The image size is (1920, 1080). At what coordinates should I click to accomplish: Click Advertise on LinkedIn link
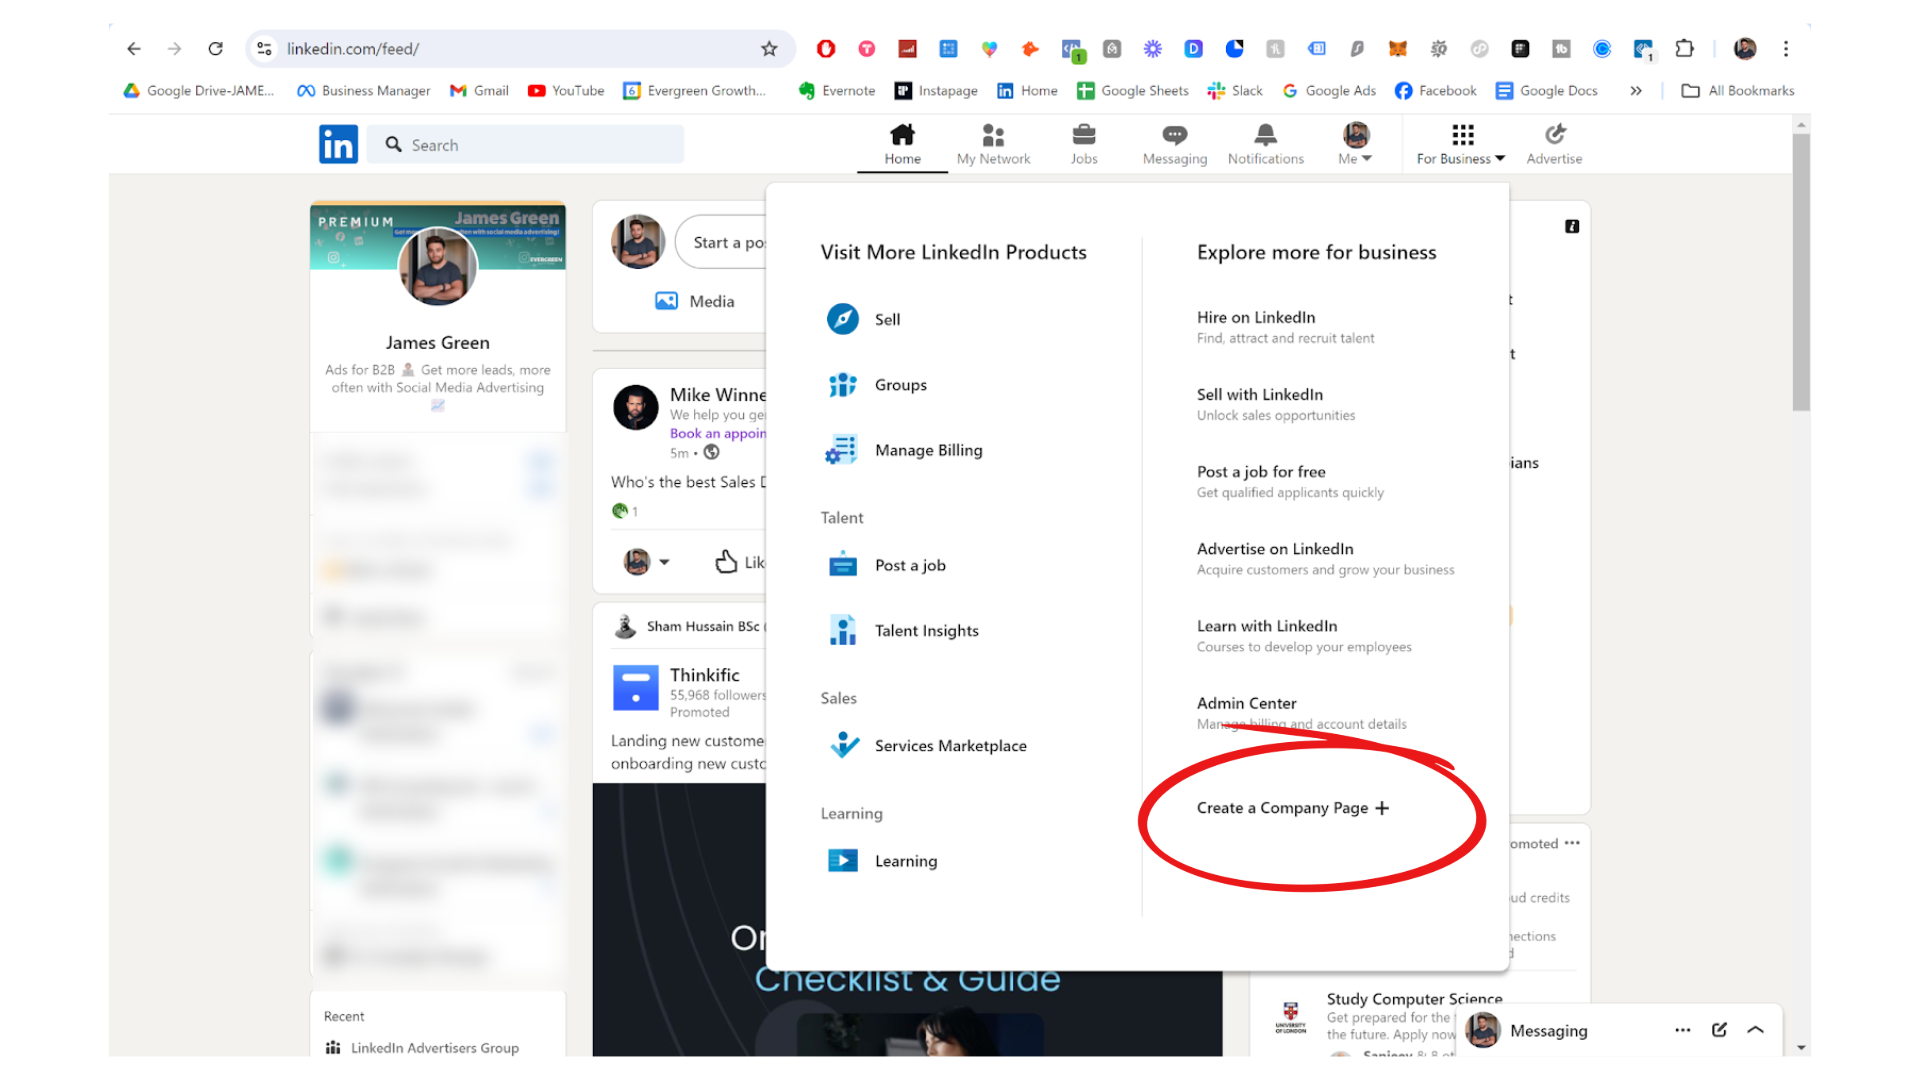(x=1275, y=549)
